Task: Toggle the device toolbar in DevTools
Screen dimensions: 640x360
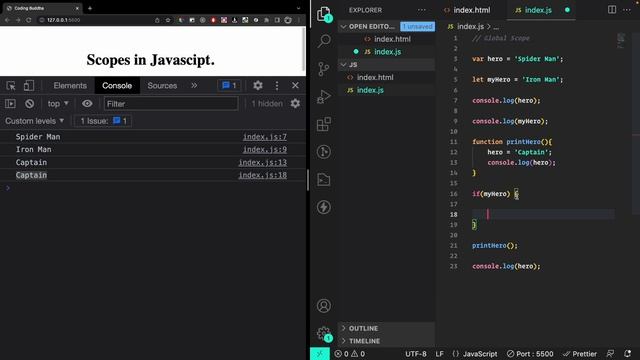Action: pos(29,86)
